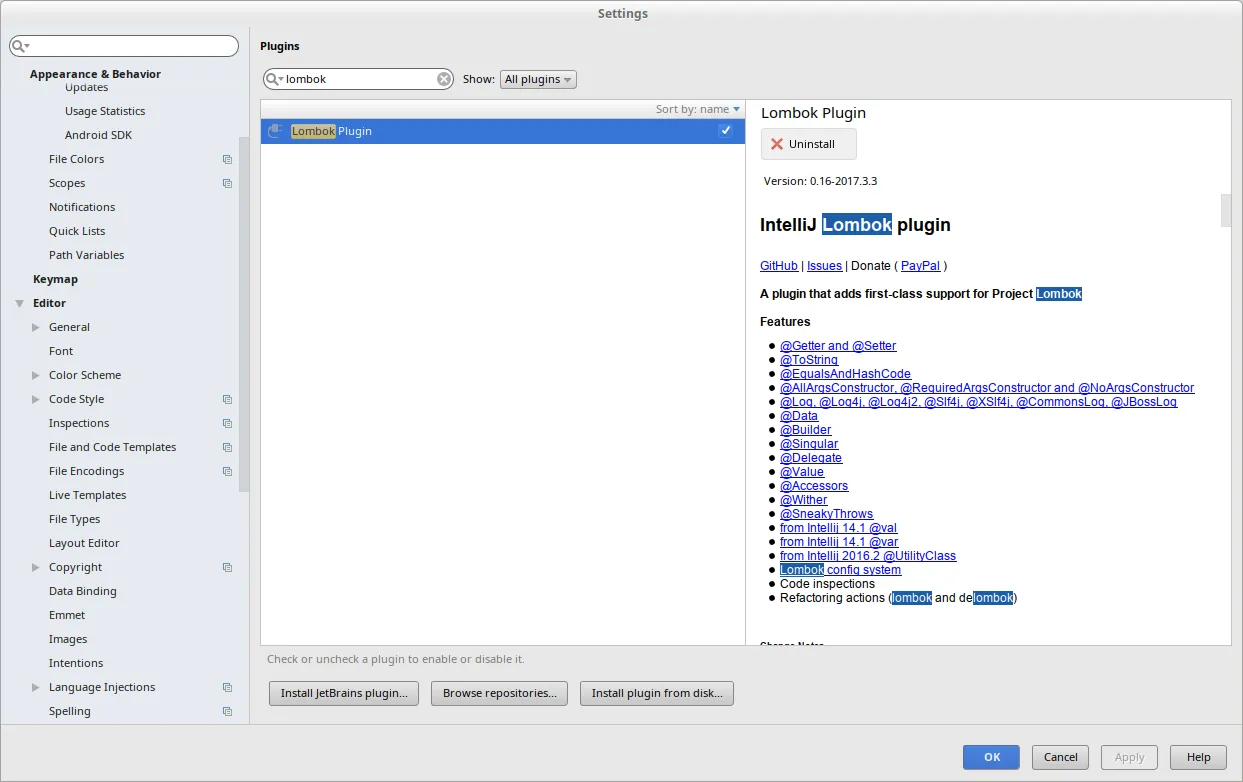1243x782 pixels.
Task: Confirm settings with OK button
Action: [x=991, y=757]
